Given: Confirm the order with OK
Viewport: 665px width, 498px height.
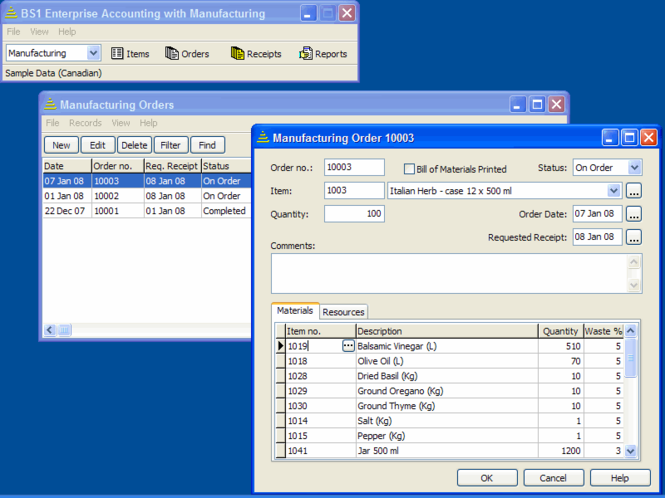Looking at the screenshot, I should (487, 478).
